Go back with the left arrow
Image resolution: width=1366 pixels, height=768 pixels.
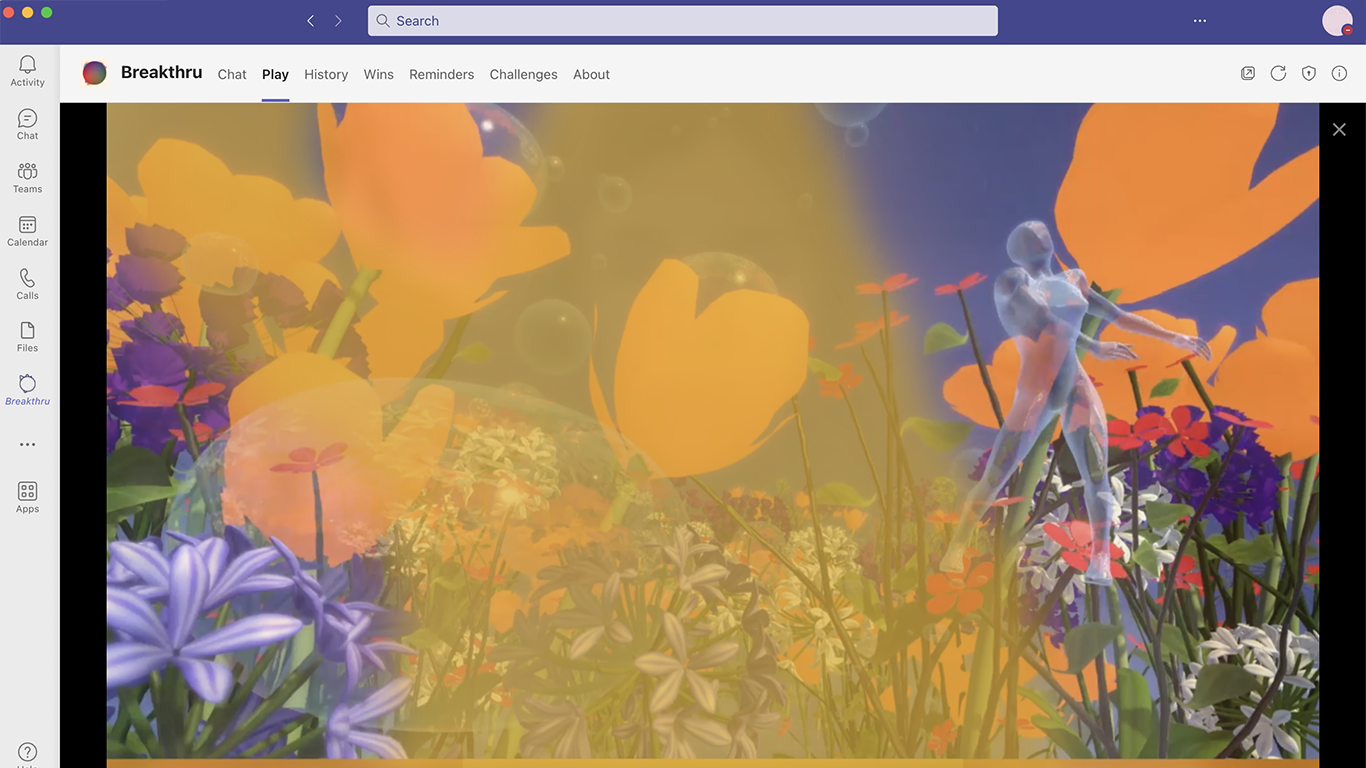coord(311,21)
